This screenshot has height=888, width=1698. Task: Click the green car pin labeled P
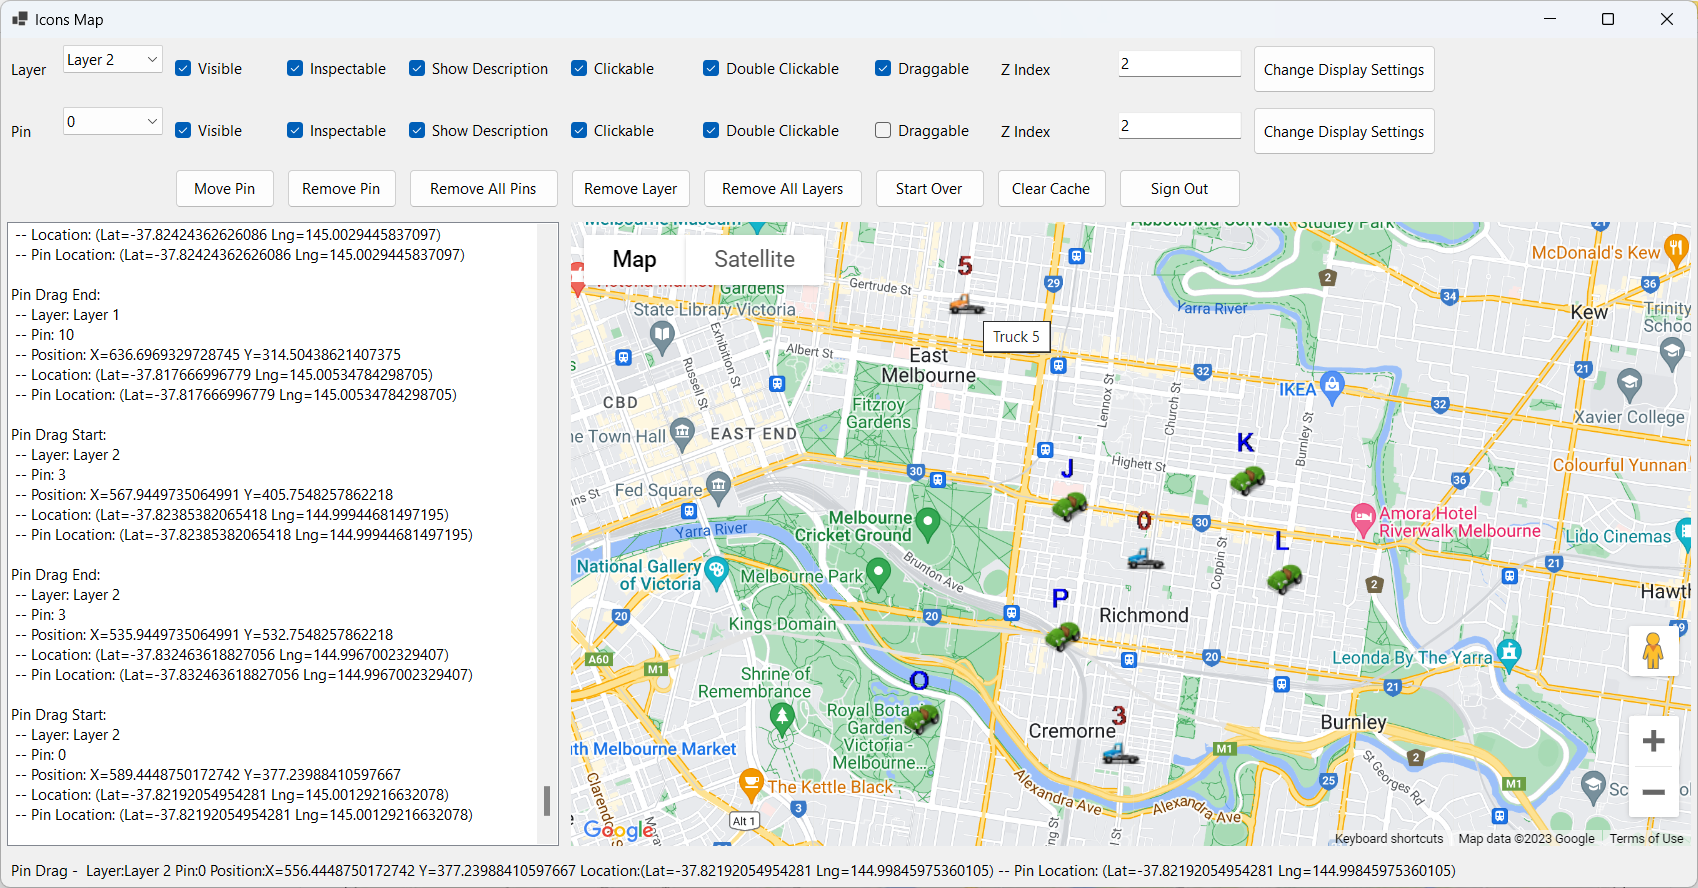click(x=1062, y=636)
